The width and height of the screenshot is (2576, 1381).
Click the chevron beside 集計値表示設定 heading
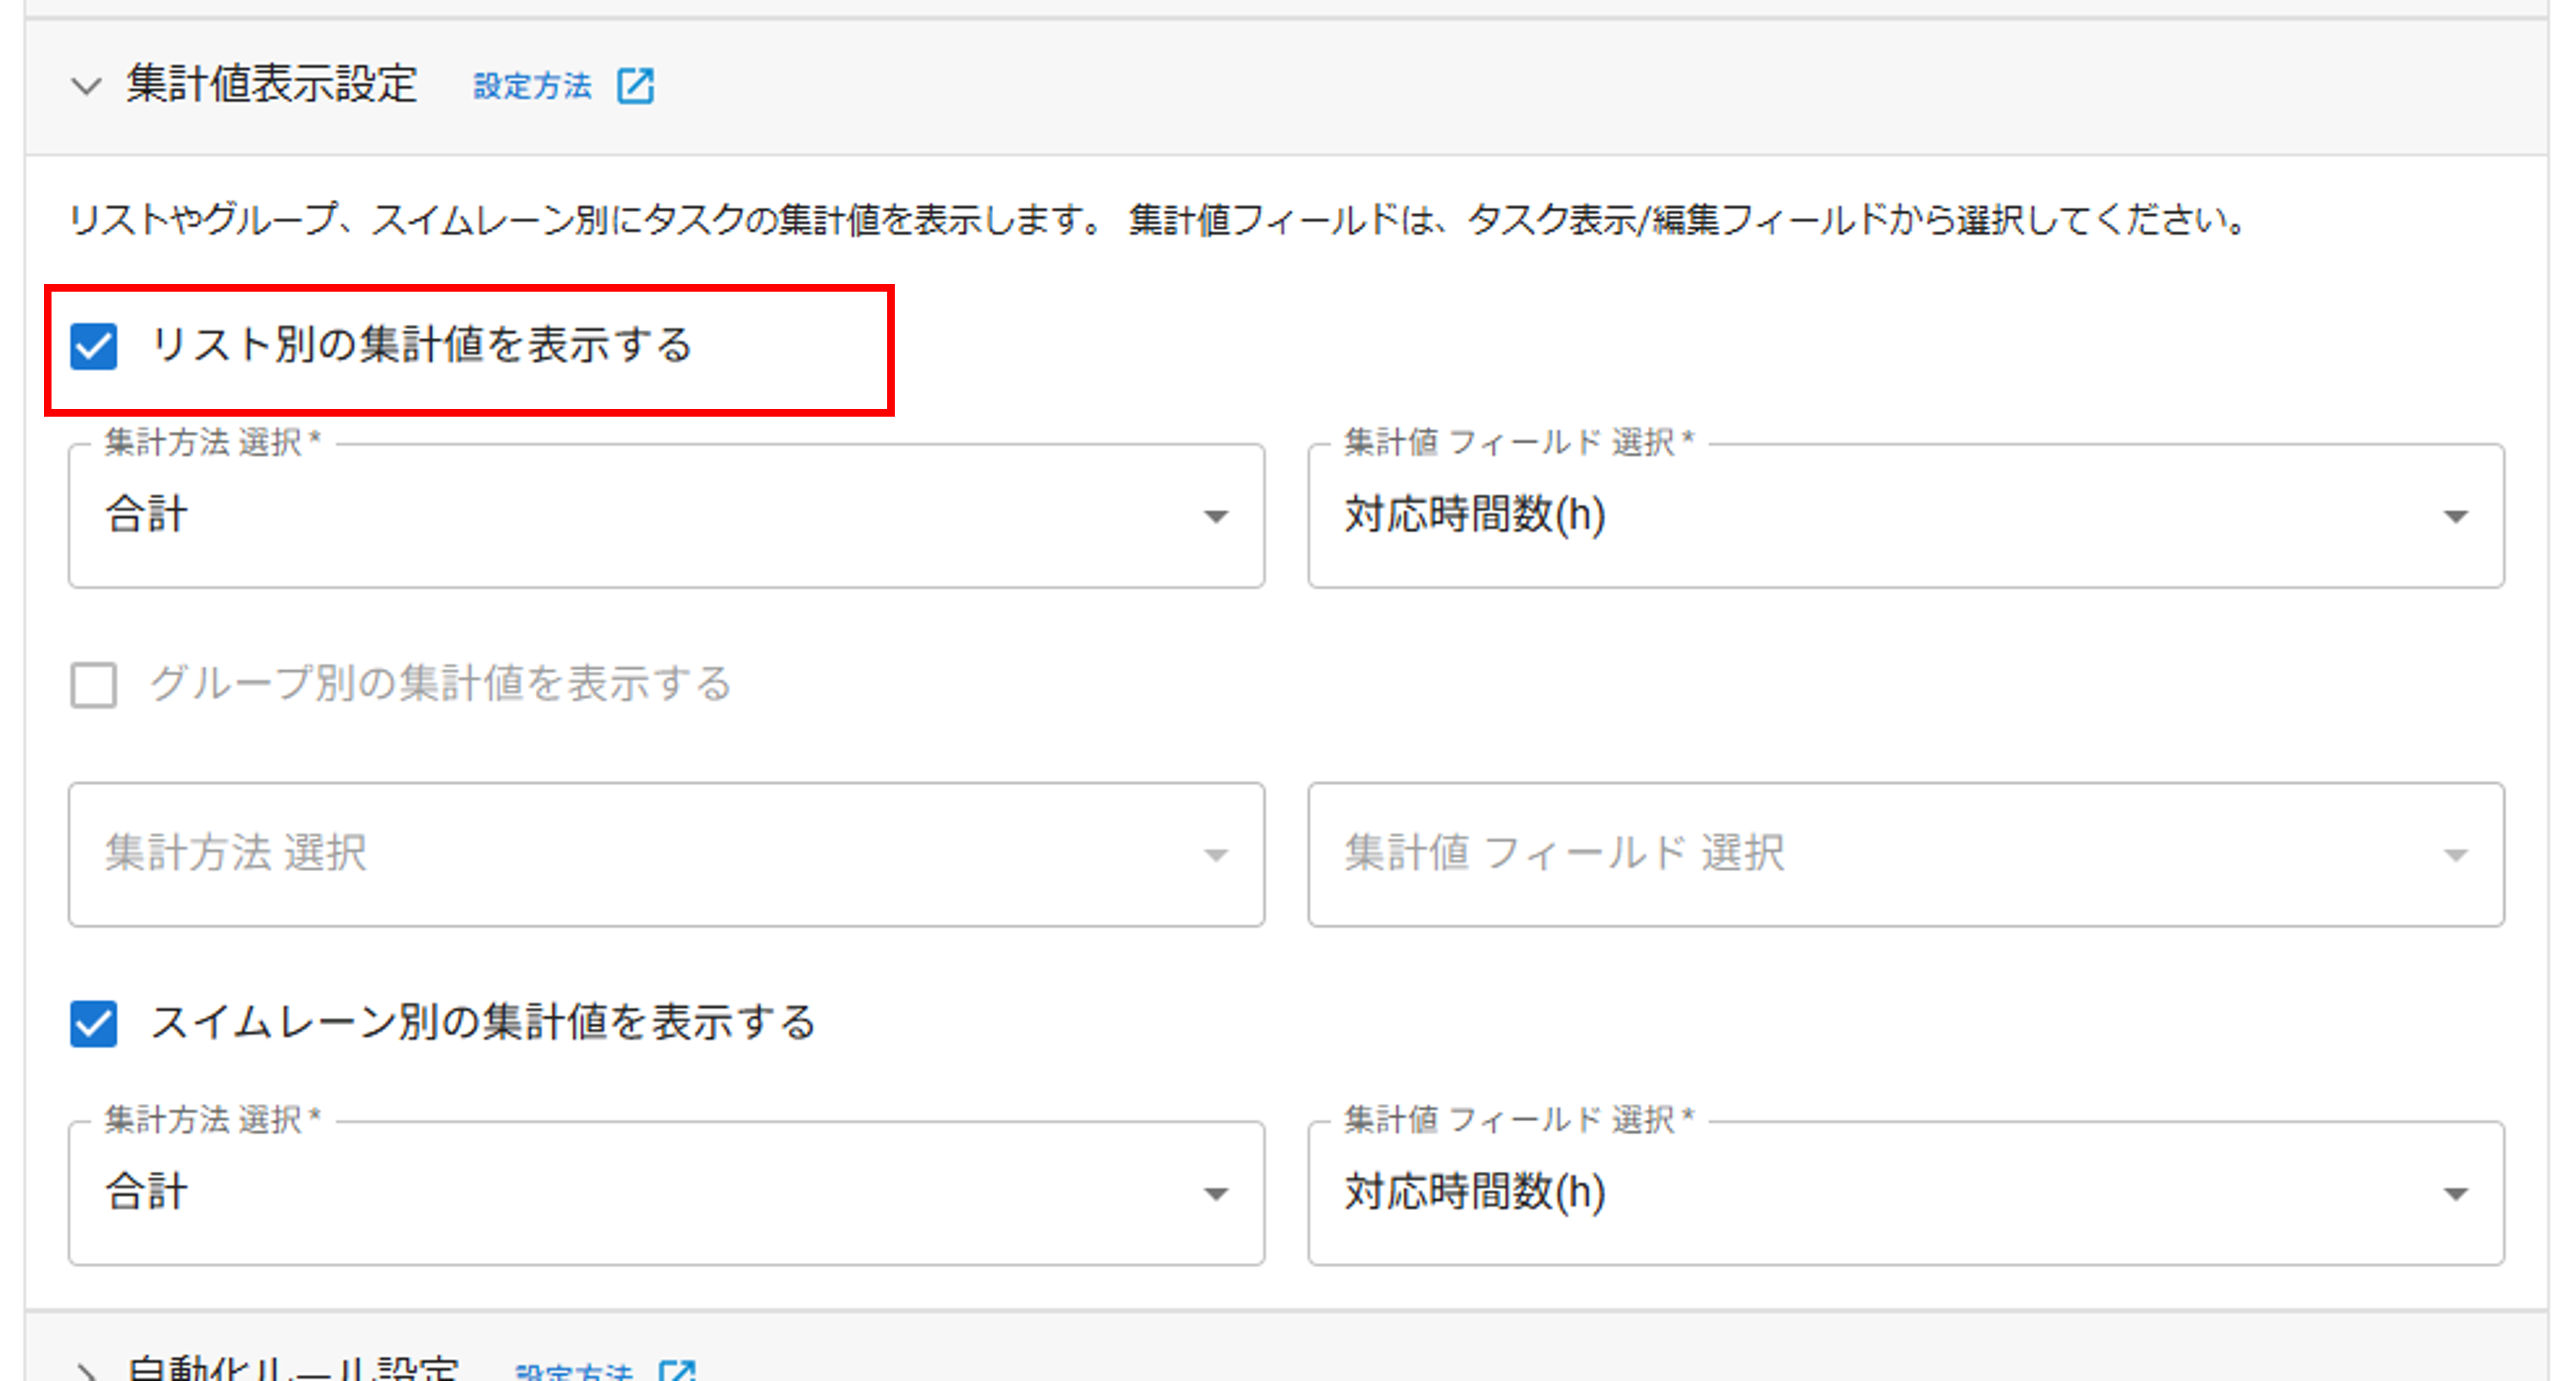[85, 85]
